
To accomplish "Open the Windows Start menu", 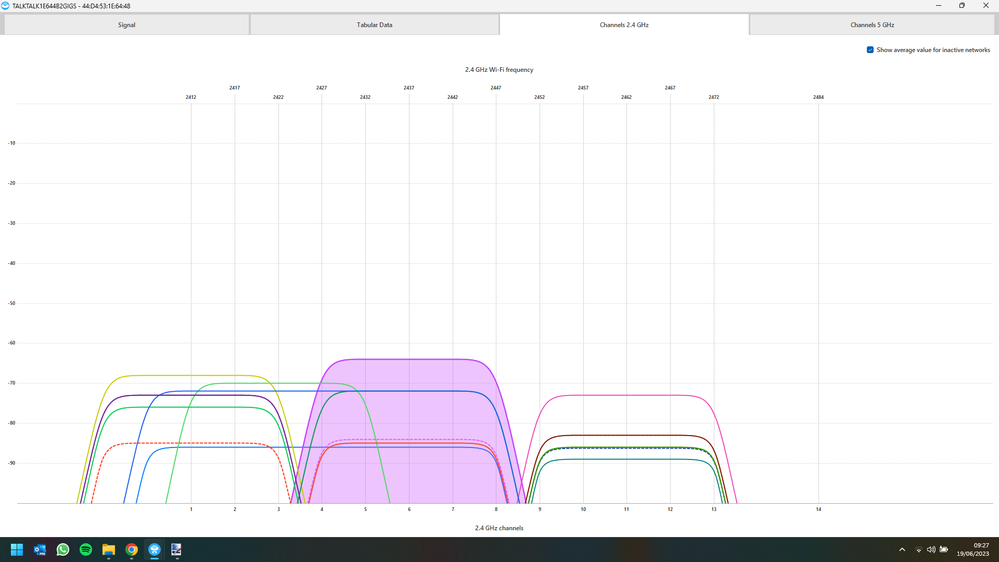I will point(17,550).
